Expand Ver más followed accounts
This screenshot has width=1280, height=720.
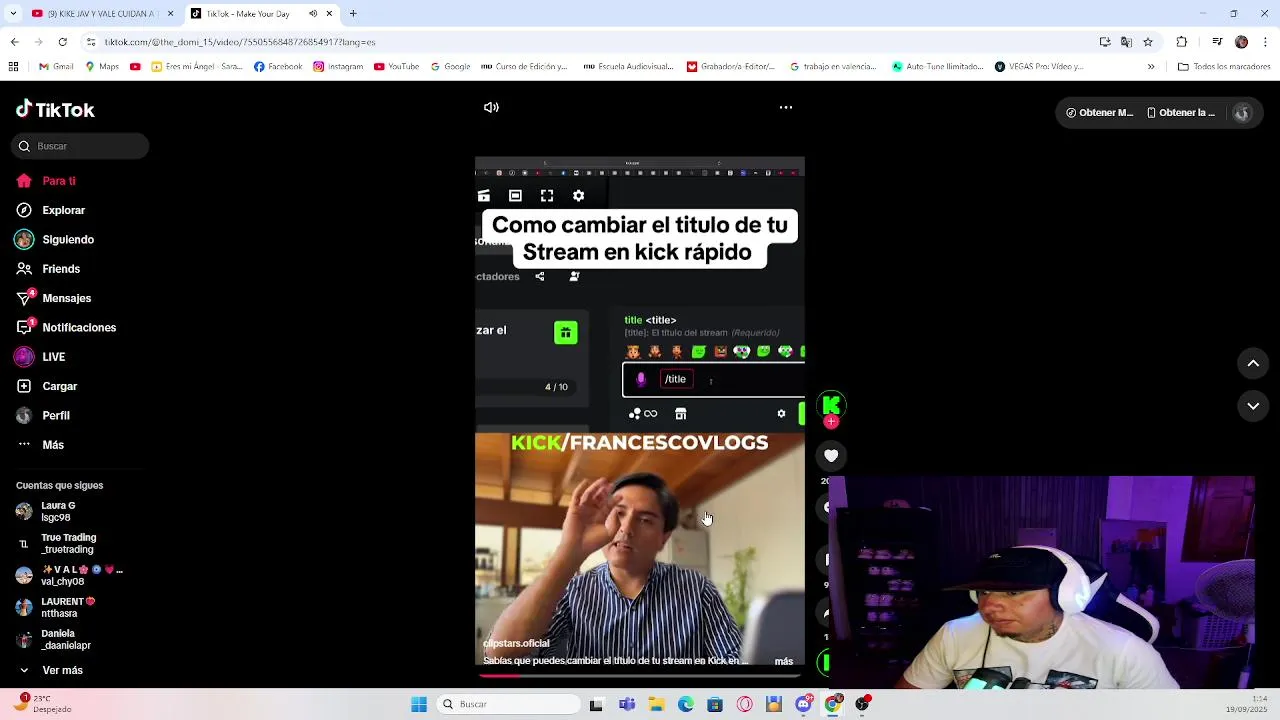point(50,670)
